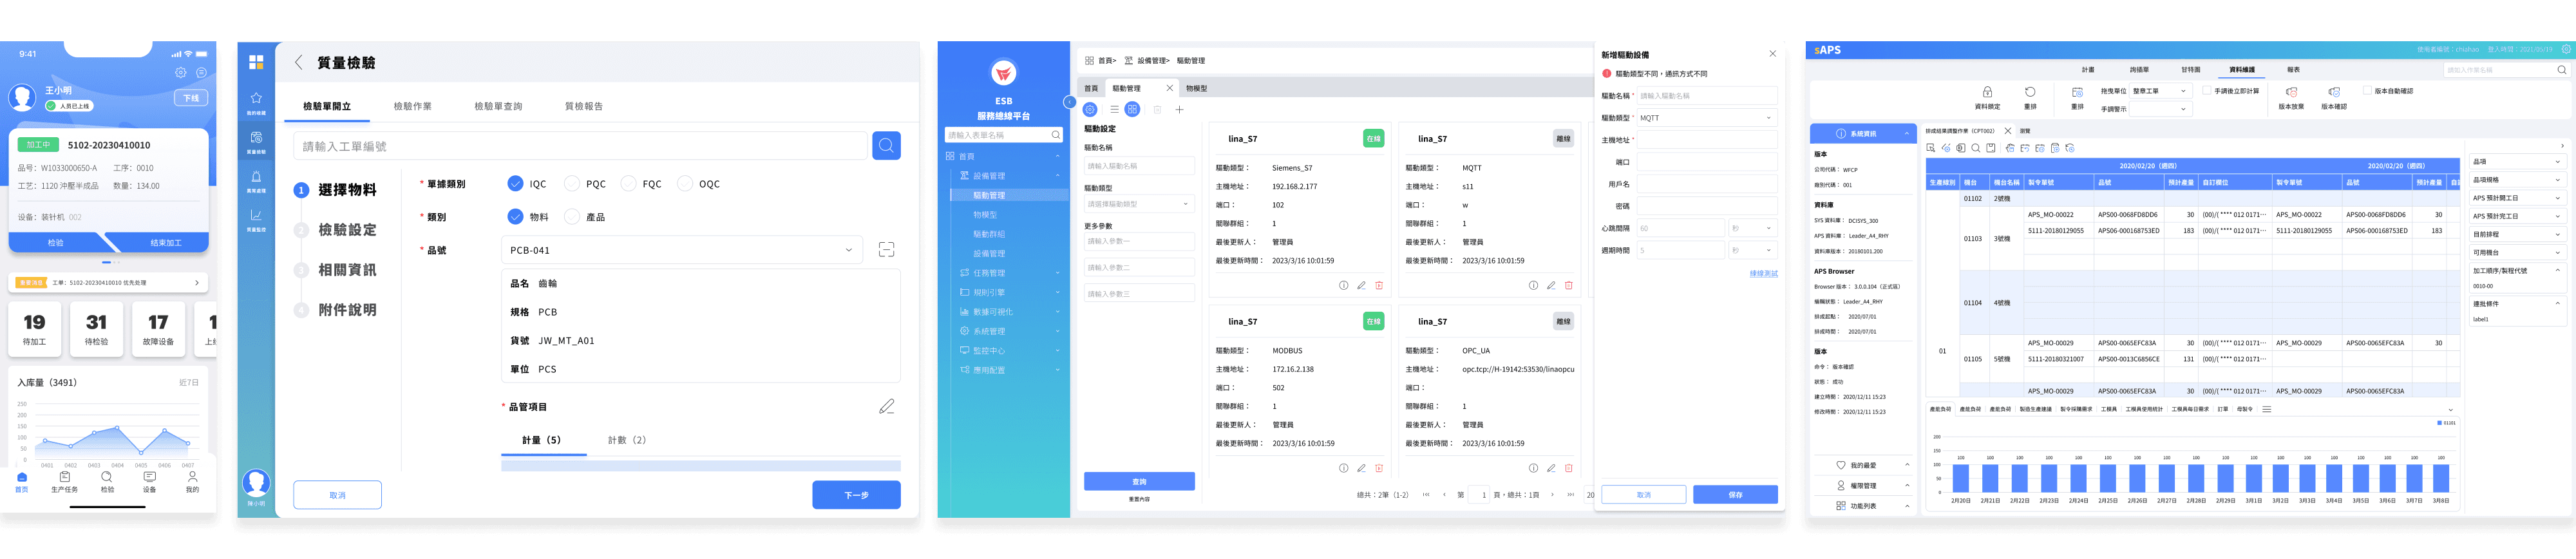The image size is (2576, 559).
Task: Switch to the 計數 (2) tab
Action: [627, 440]
